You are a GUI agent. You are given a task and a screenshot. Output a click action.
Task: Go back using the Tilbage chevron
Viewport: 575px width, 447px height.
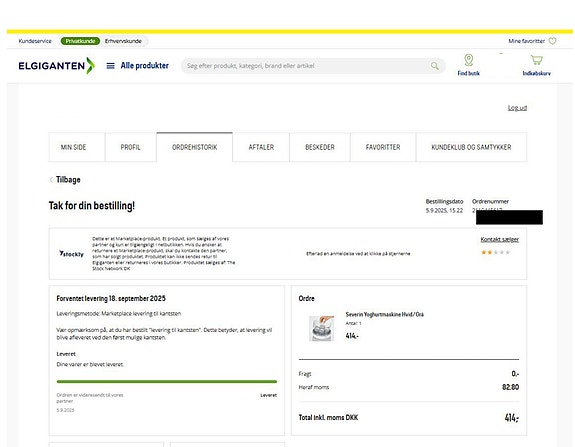(51, 180)
